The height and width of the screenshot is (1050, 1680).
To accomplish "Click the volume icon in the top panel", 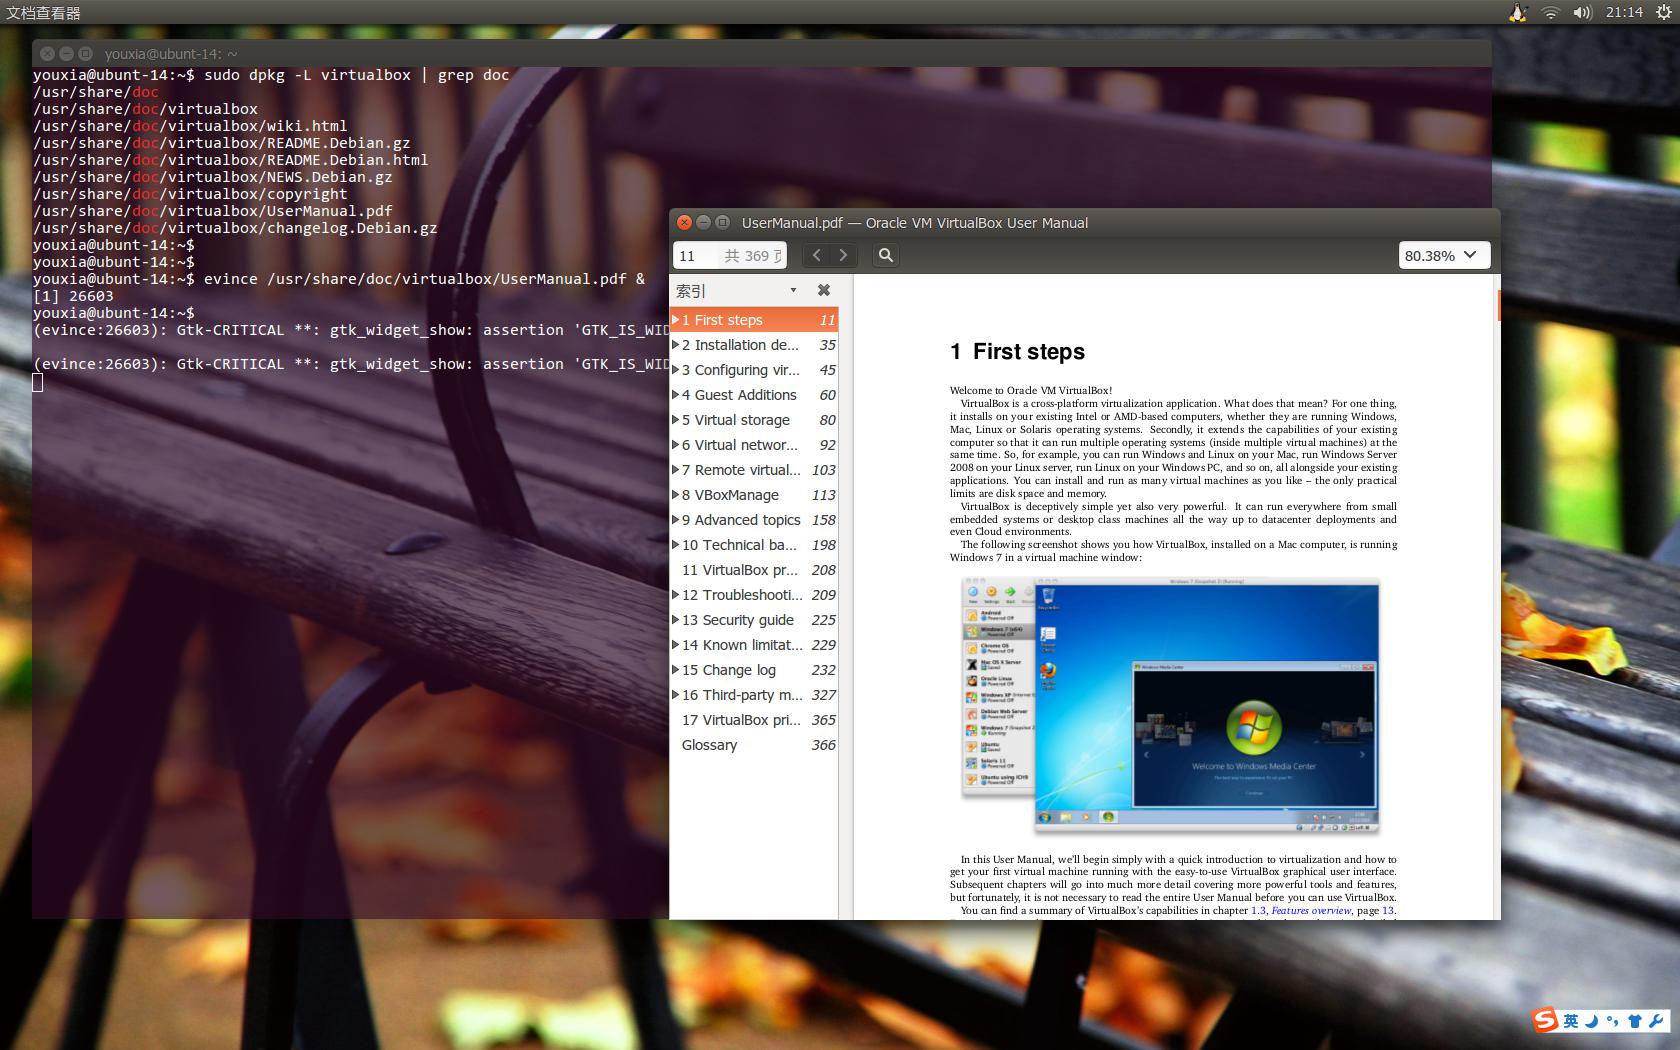I will coord(1583,12).
